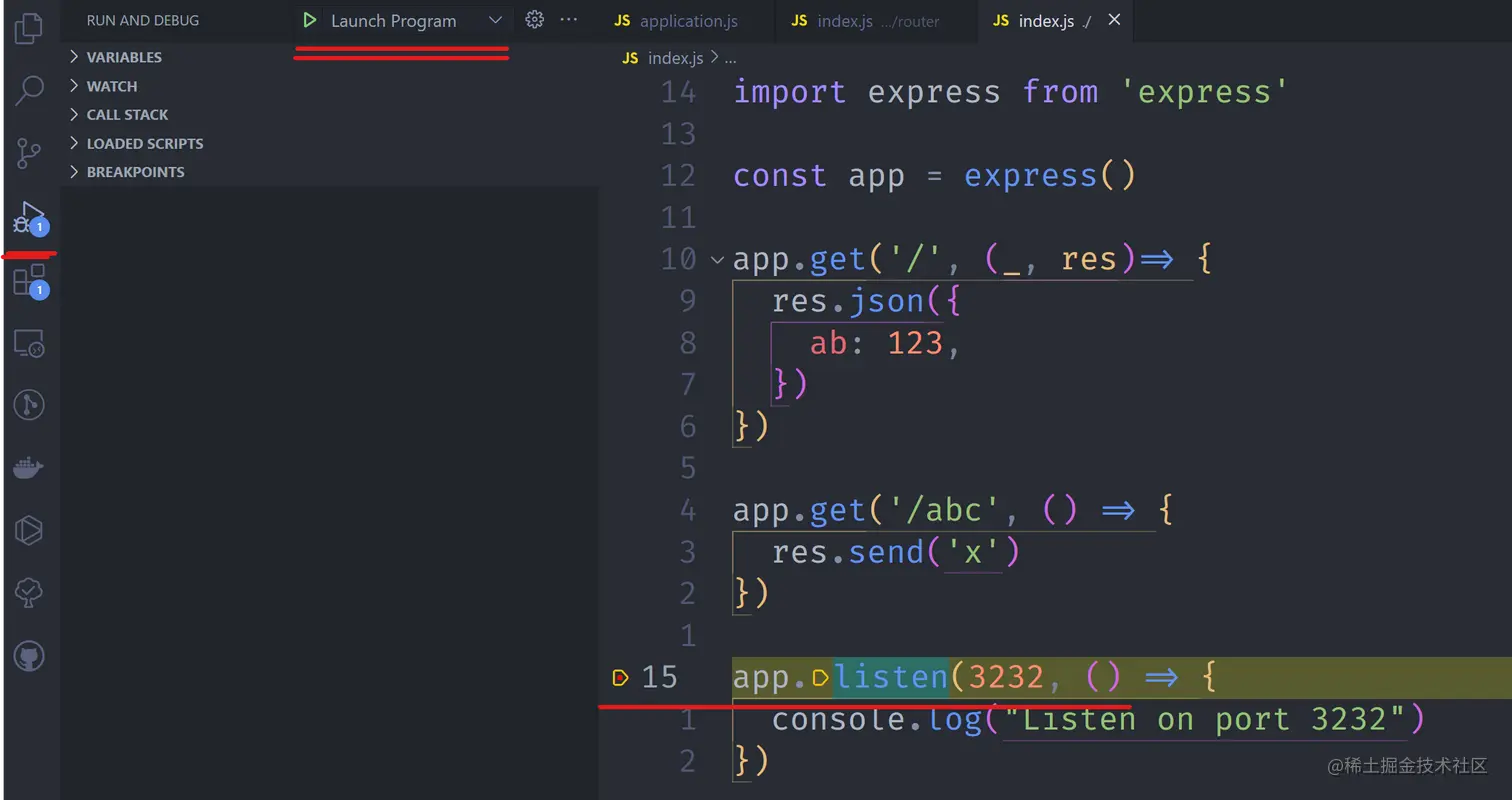Click index.js in the breadcrumb bar
Screen dimensions: 1512x800
[674, 57]
